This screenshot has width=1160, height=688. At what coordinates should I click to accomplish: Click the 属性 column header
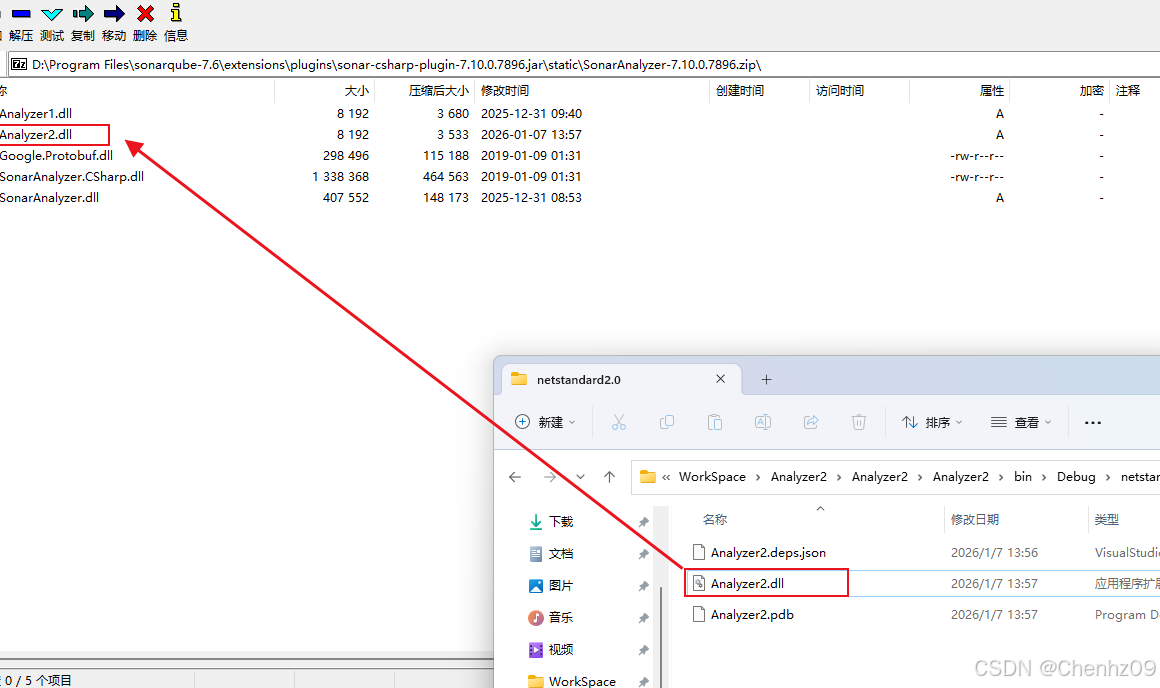991,91
